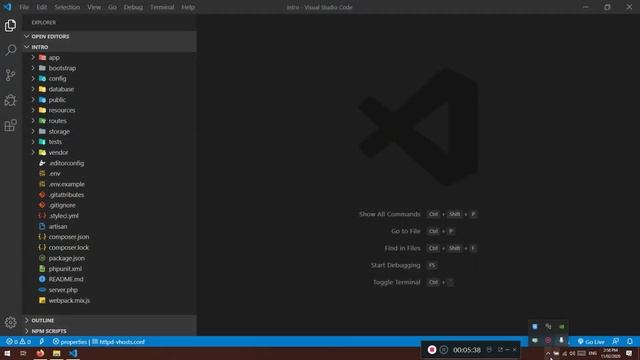Image resolution: width=640 pixels, height=360 pixels.
Task: Click the lightning icon in status bar
Action: point(42,342)
